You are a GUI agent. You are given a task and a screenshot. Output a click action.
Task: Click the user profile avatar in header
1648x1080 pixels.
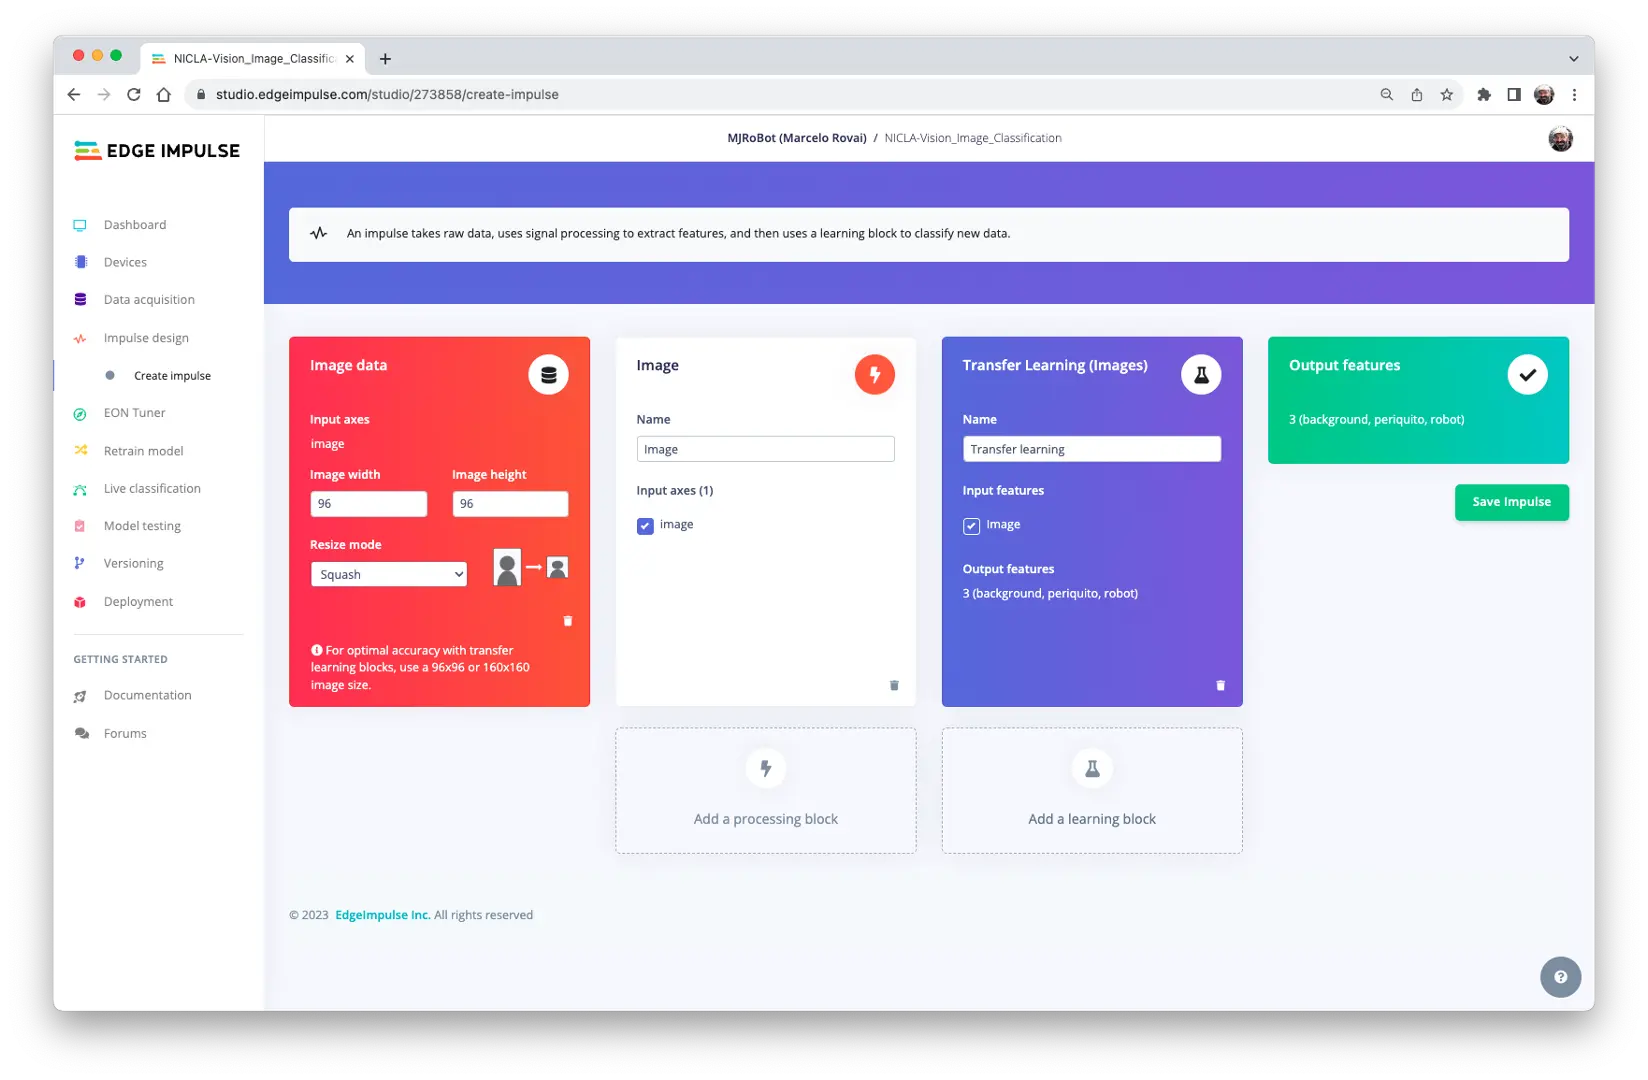[1560, 139]
